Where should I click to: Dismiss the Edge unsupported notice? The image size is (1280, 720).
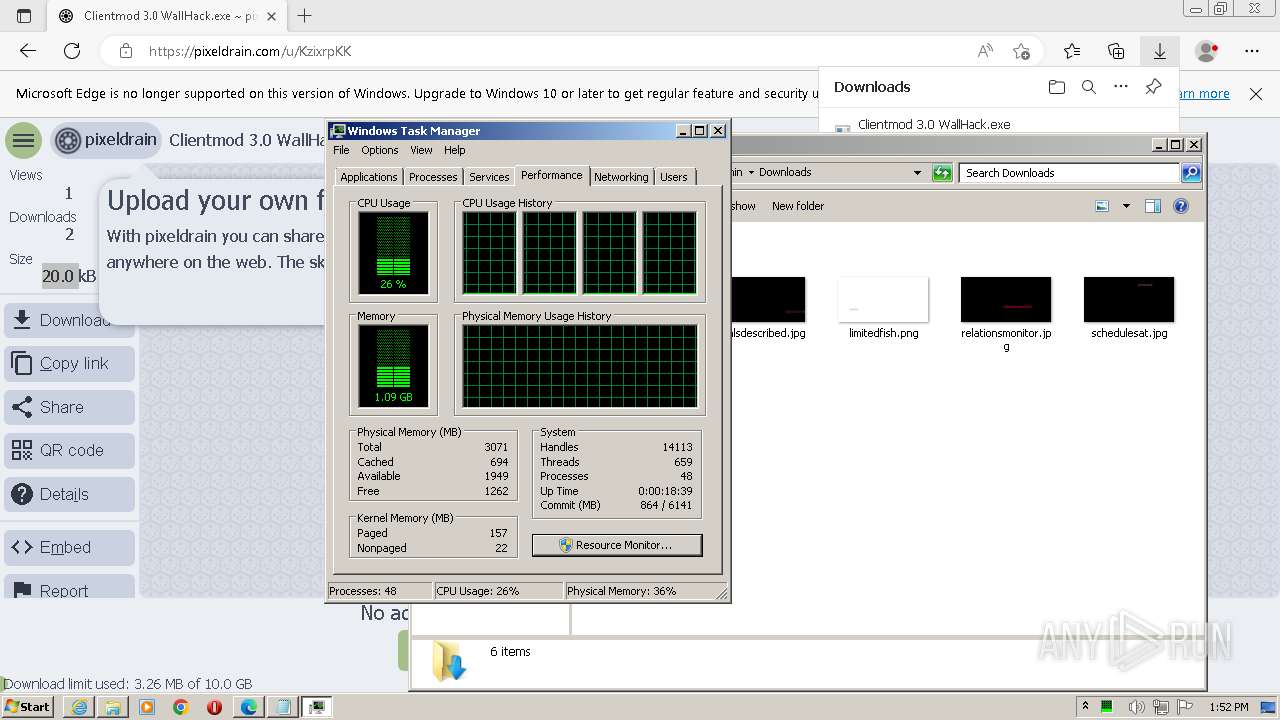pos(1256,94)
